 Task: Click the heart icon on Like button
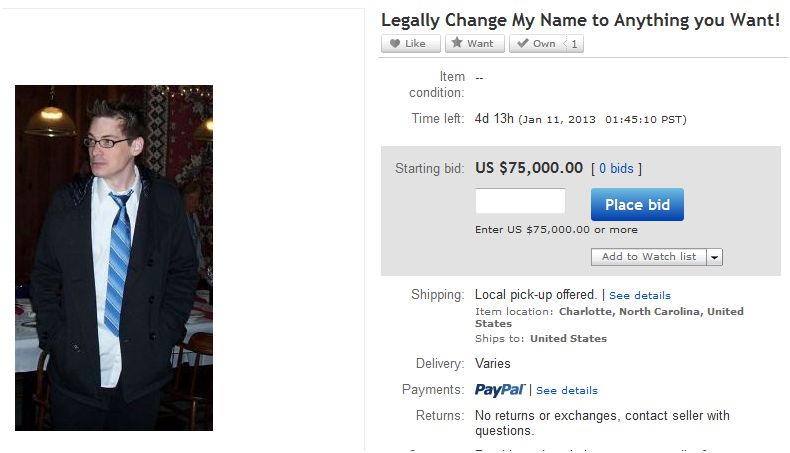[395, 43]
